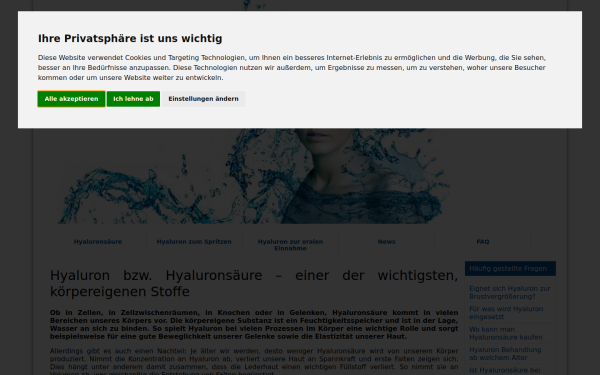Click the Ihre Privatsphäre ist uns wichtig heading
The height and width of the screenshot is (375, 600).
130,39
